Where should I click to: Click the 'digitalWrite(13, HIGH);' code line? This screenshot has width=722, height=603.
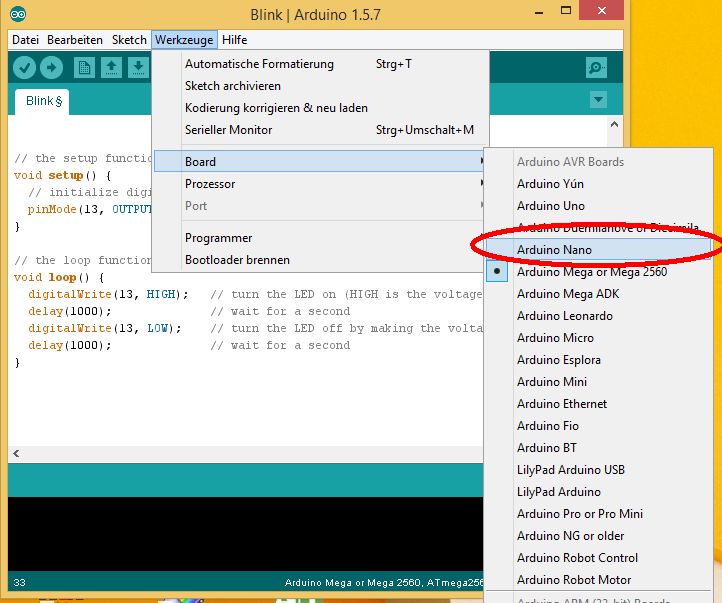tap(108, 295)
